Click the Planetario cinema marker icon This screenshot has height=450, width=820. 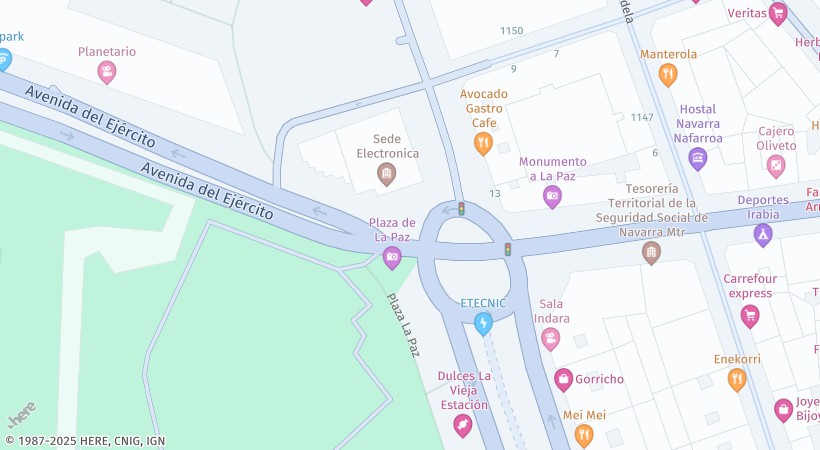(107, 72)
